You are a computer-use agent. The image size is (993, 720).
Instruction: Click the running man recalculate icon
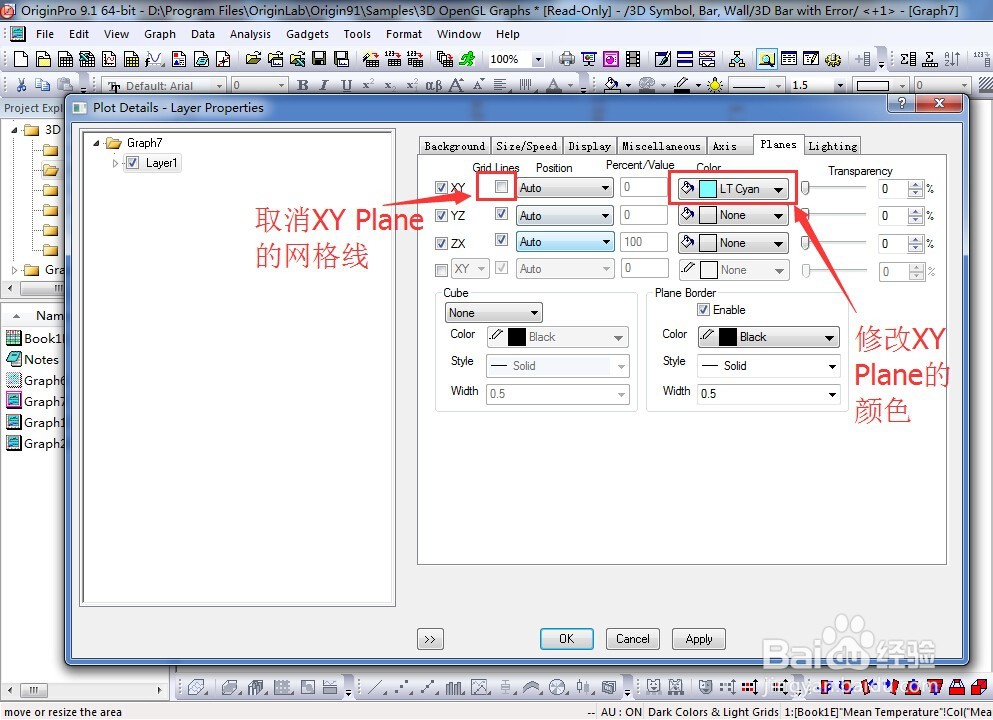click(467, 60)
